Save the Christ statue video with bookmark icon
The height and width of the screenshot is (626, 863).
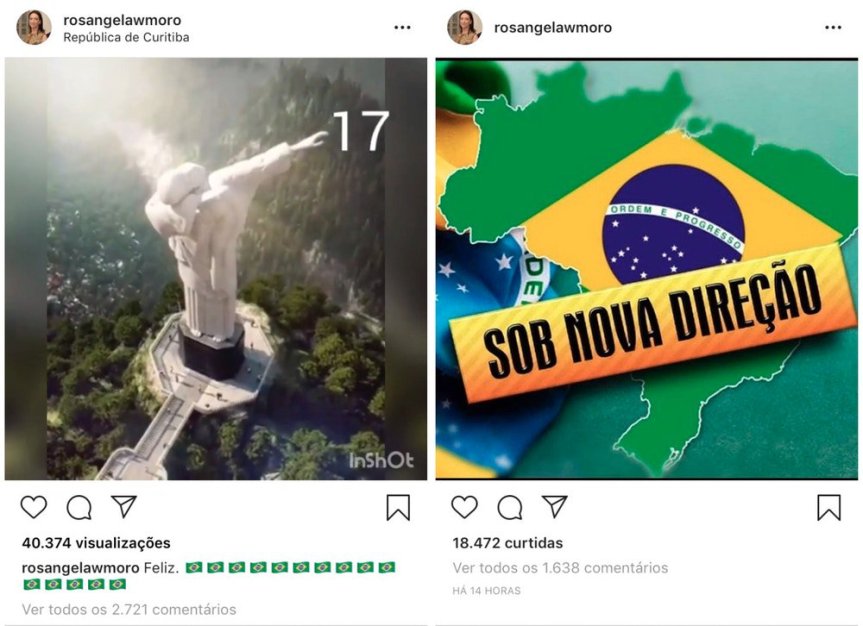pos(398,507)
